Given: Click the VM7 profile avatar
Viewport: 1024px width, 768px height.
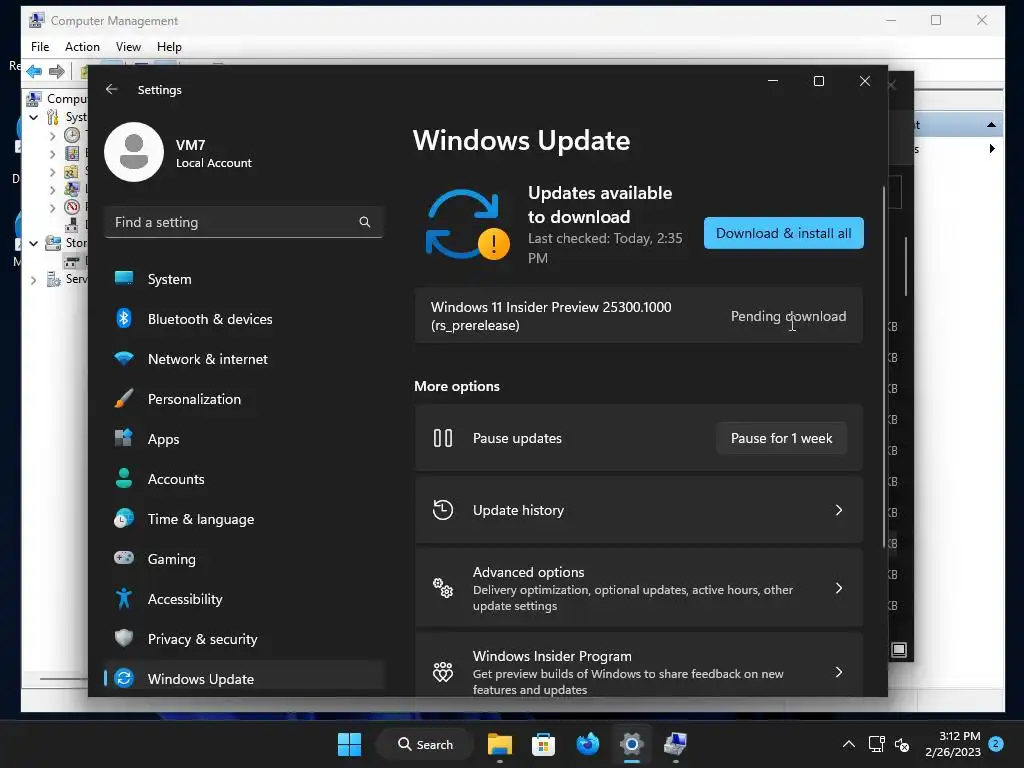Looking at the screenshot, I should click(x=134, y=152).
